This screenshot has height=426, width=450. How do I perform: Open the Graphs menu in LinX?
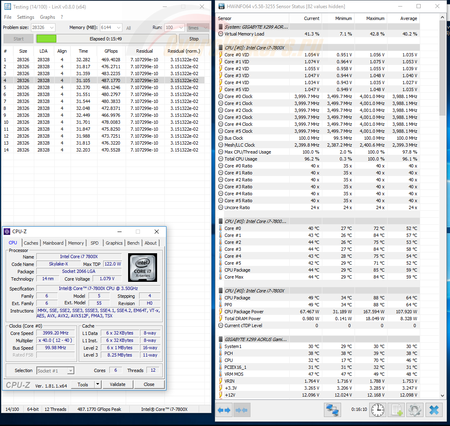(47, 17)
